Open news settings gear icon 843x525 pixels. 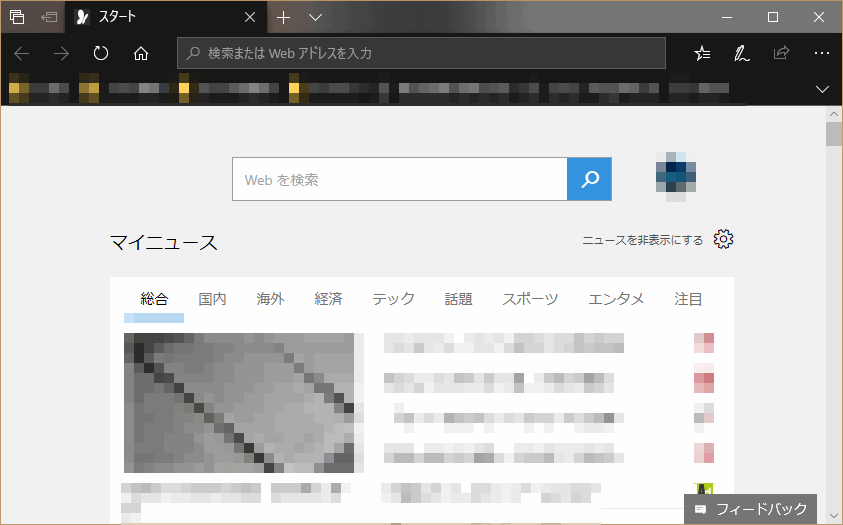click(724, 240)
